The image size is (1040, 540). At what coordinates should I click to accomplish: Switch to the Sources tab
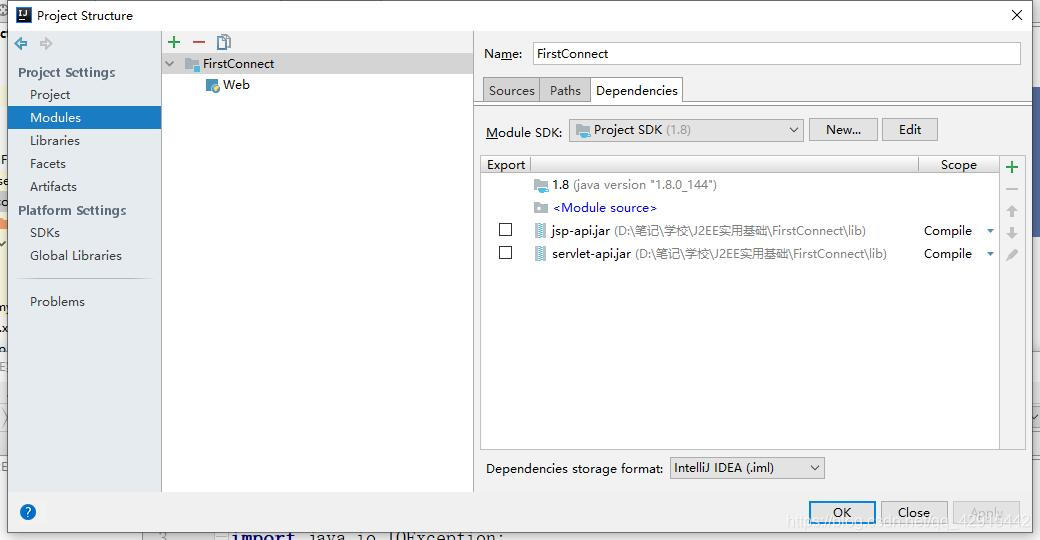[x=511, y=90]
